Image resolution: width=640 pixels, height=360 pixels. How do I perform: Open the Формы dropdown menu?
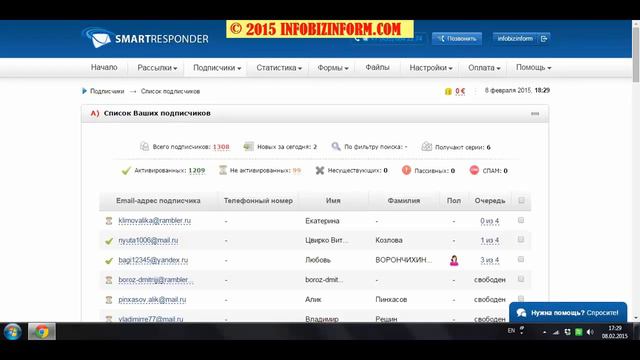point(333,68)
